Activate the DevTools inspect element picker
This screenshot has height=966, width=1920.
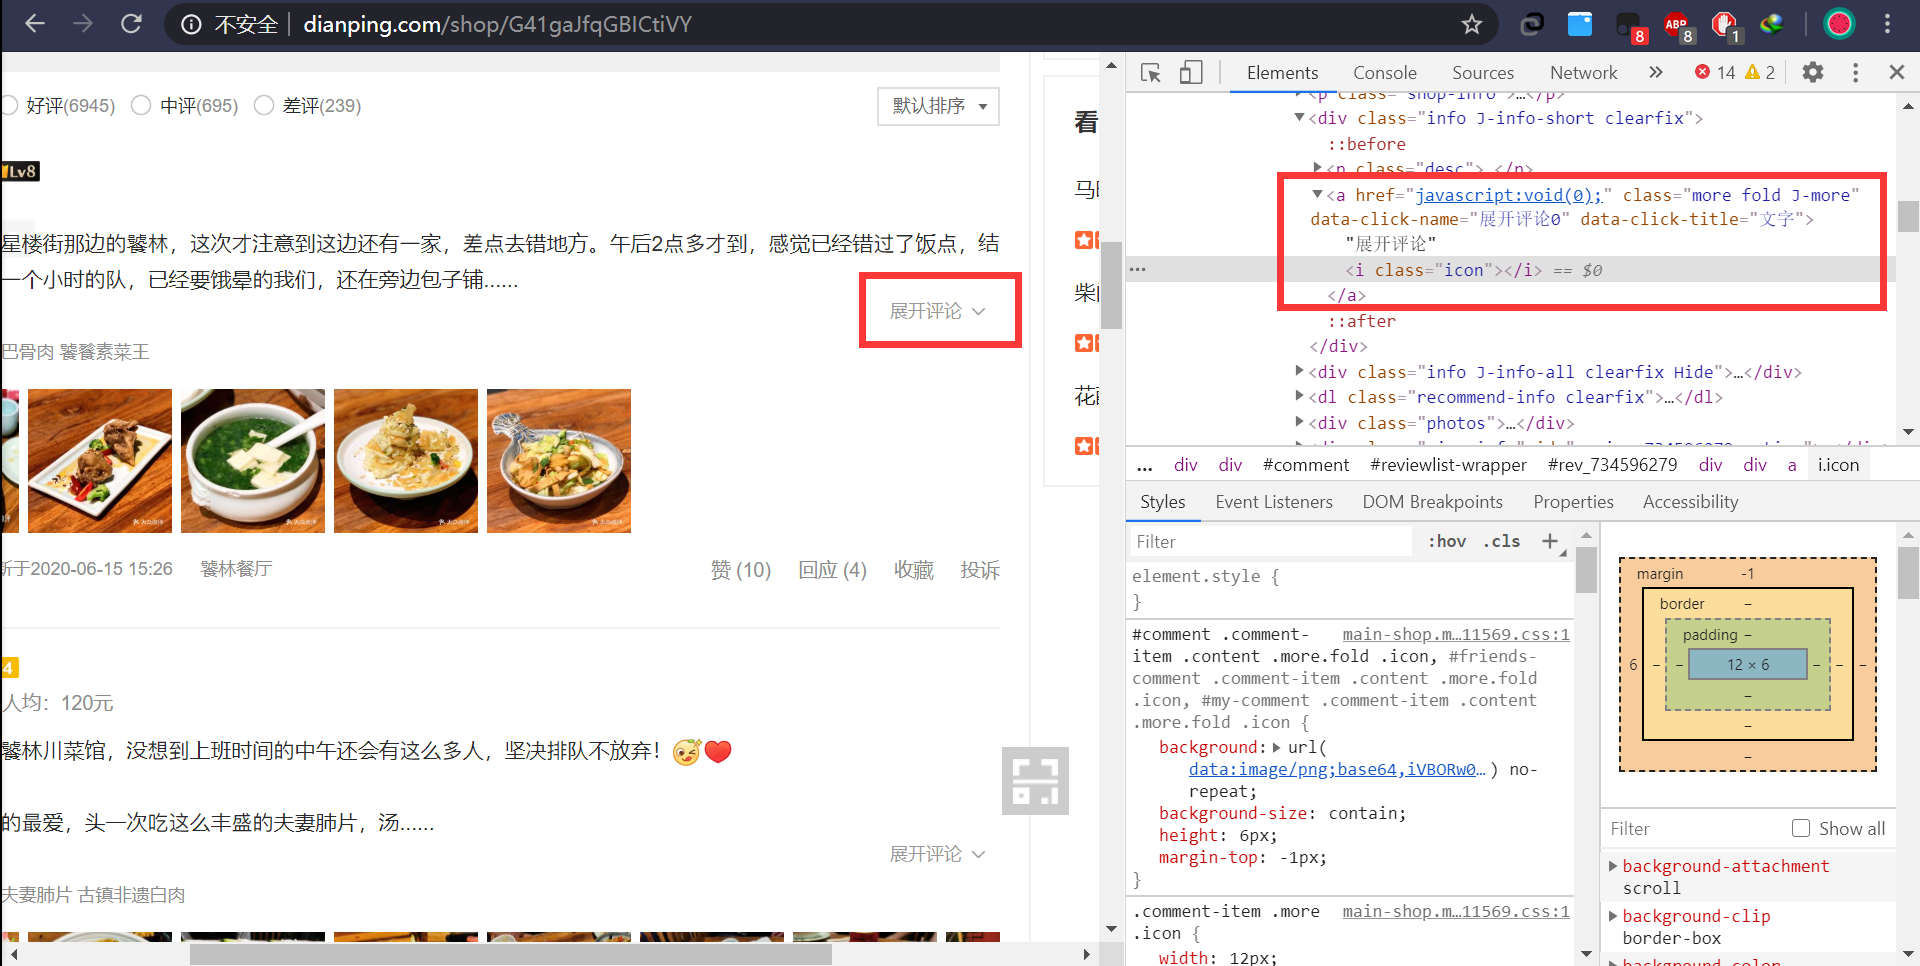point(1150,72)
